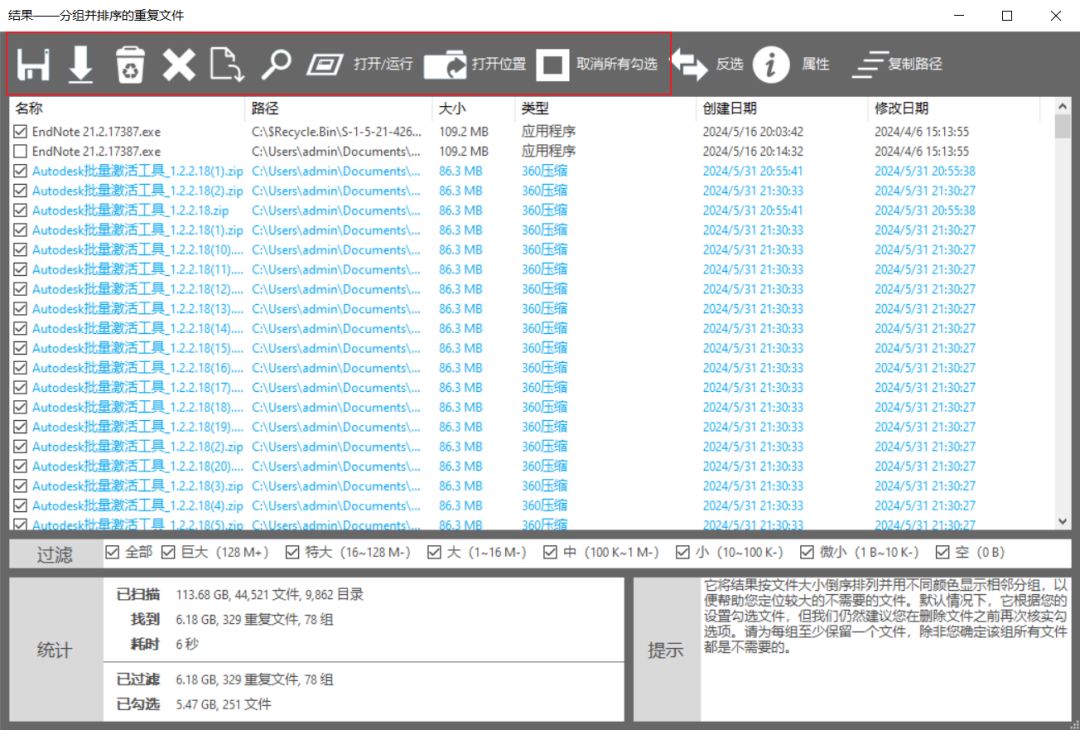The image size is (1080, 730).
Task: Toggle the 特大 (16~128 M-) filter
Action: coord(292,552)
